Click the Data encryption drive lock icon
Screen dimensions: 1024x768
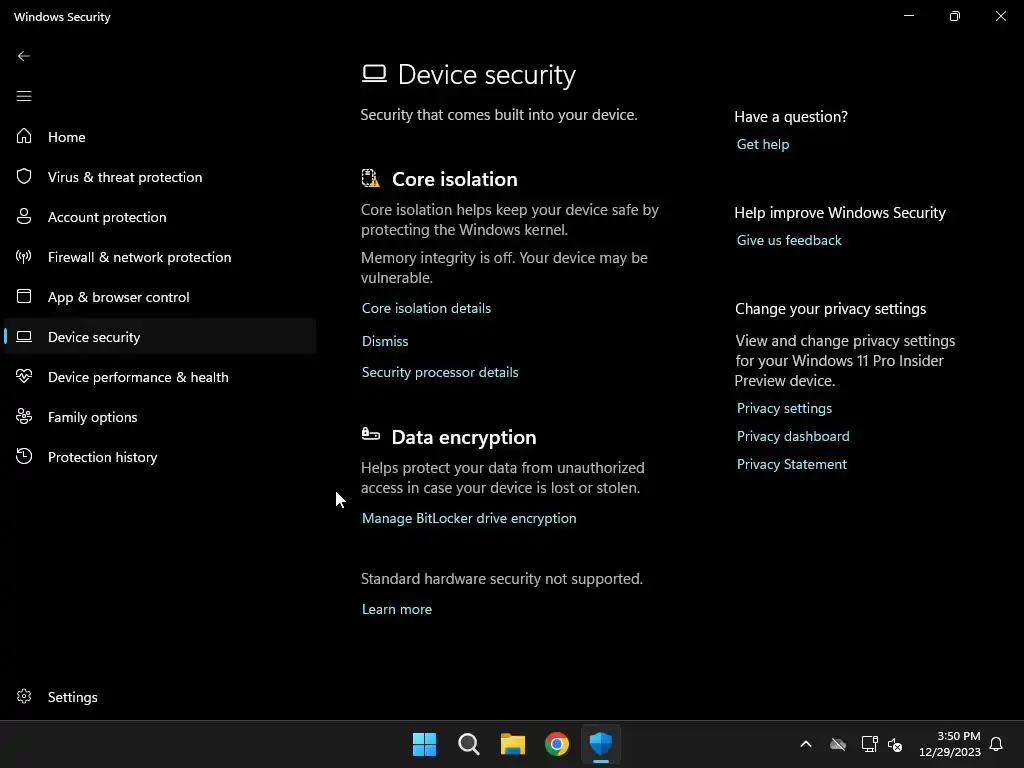tap(371, 434)
